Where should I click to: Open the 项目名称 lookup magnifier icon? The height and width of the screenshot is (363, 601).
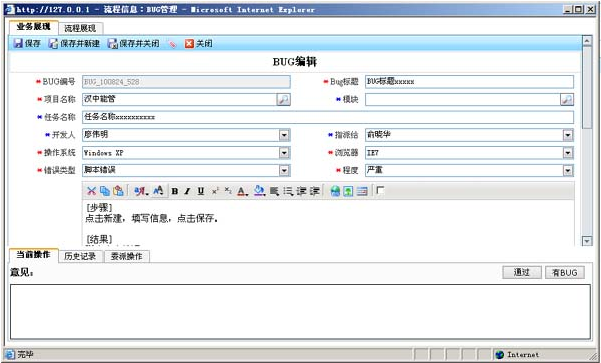point(283,99)
